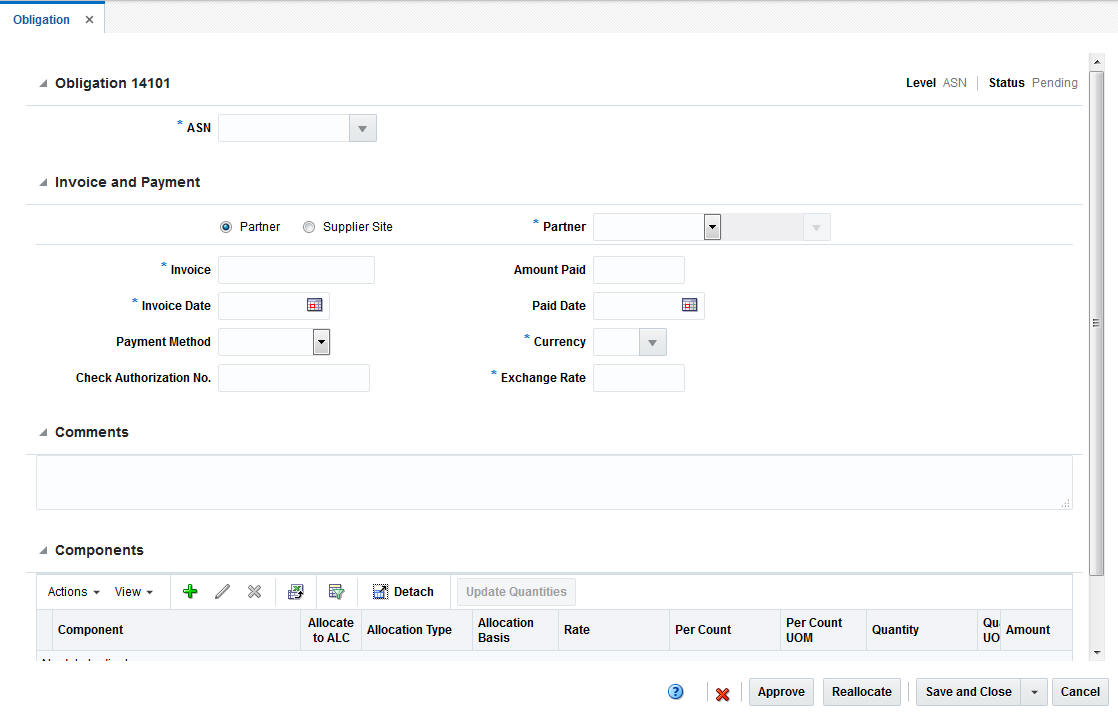Viewport: 1118px width, 723px height.
Task: Close the Obligation tab
Action: click(x=89, y=20)
